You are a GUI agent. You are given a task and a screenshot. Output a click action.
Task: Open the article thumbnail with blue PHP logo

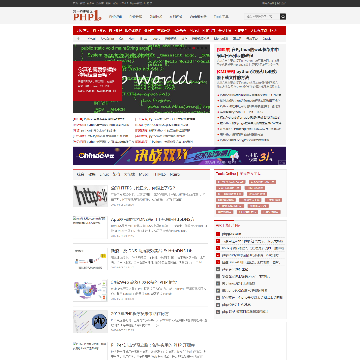(90, 321)
